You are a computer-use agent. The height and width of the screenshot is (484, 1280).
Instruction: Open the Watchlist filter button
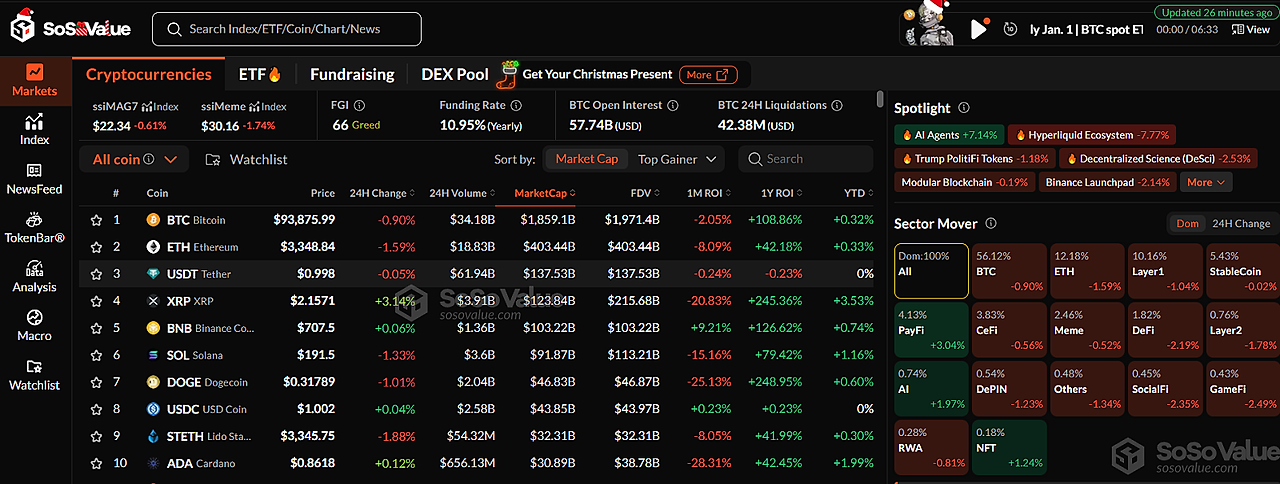click(246, 159)
